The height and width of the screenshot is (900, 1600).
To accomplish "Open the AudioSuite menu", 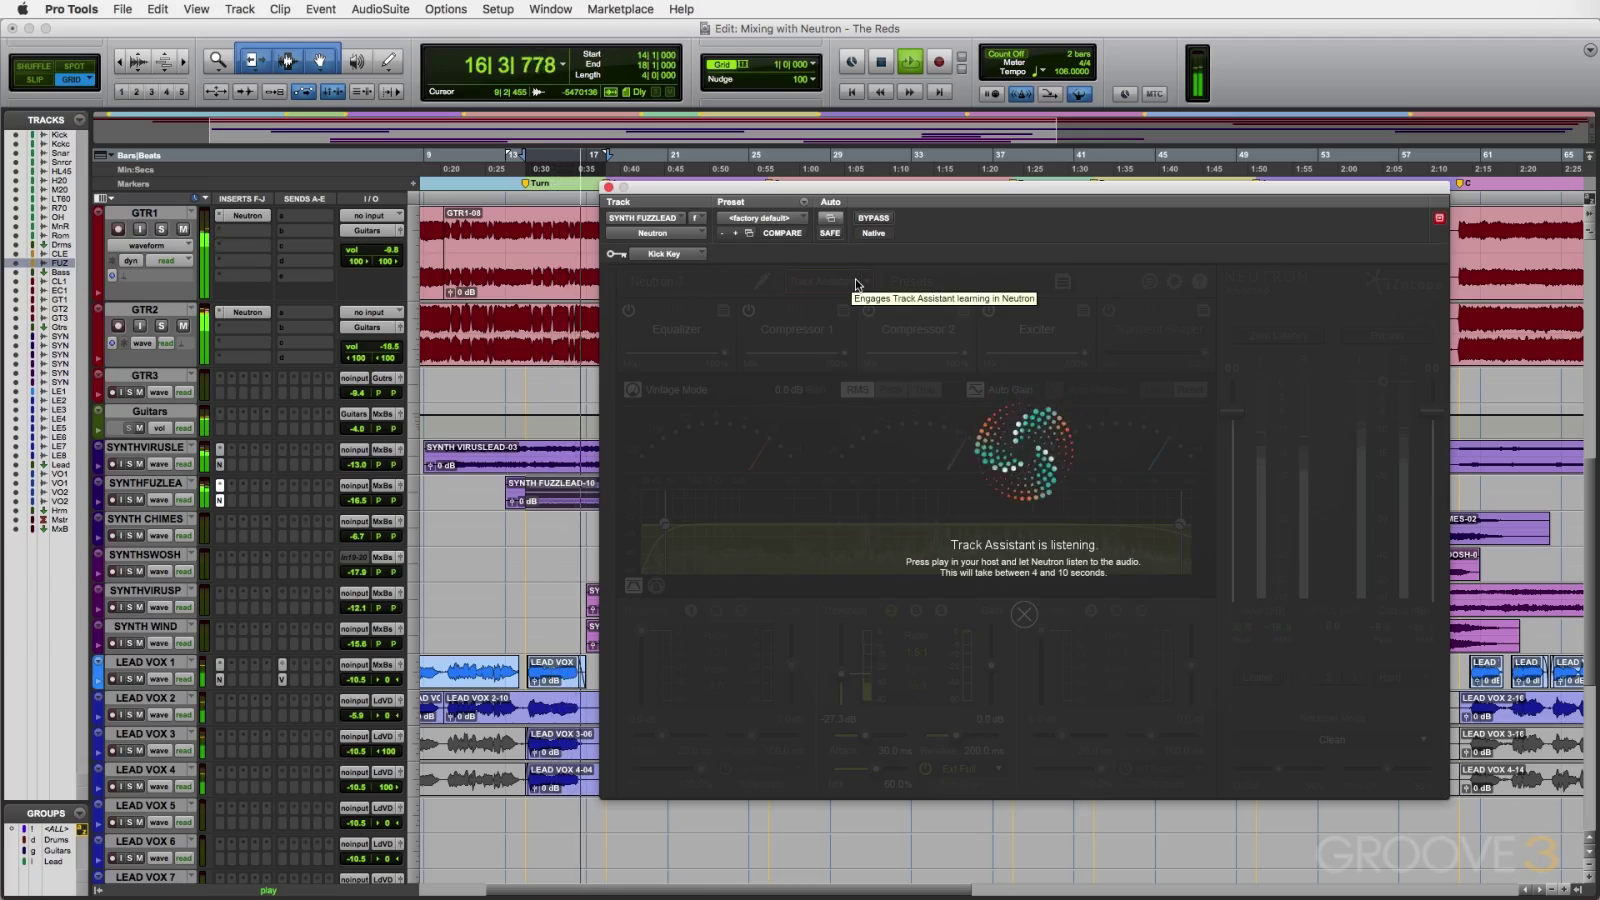I will tap(380, 9).
